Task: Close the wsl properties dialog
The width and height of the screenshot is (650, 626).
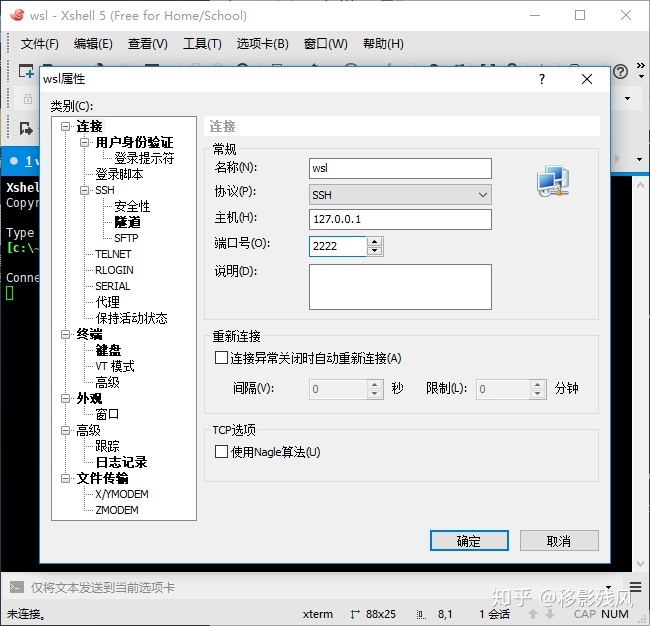Action: (x=587, y=79)
